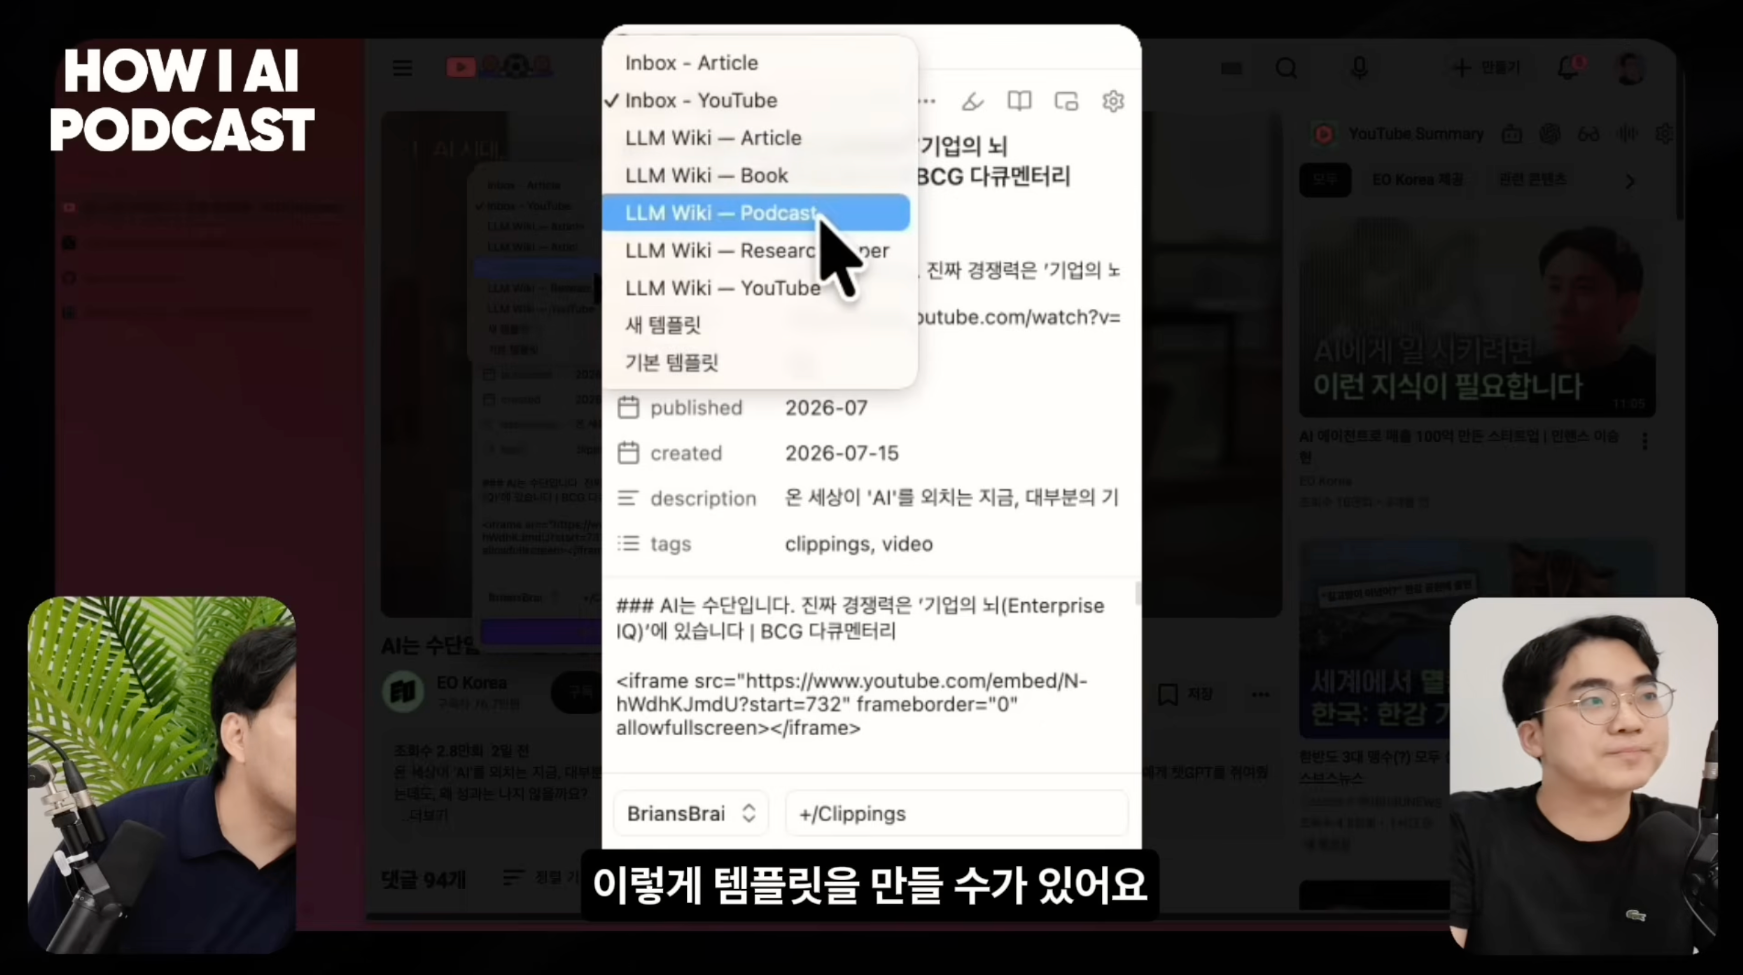Choose highlighted 'LLM Wiki — Podcast' template

[x=756, y=213]
